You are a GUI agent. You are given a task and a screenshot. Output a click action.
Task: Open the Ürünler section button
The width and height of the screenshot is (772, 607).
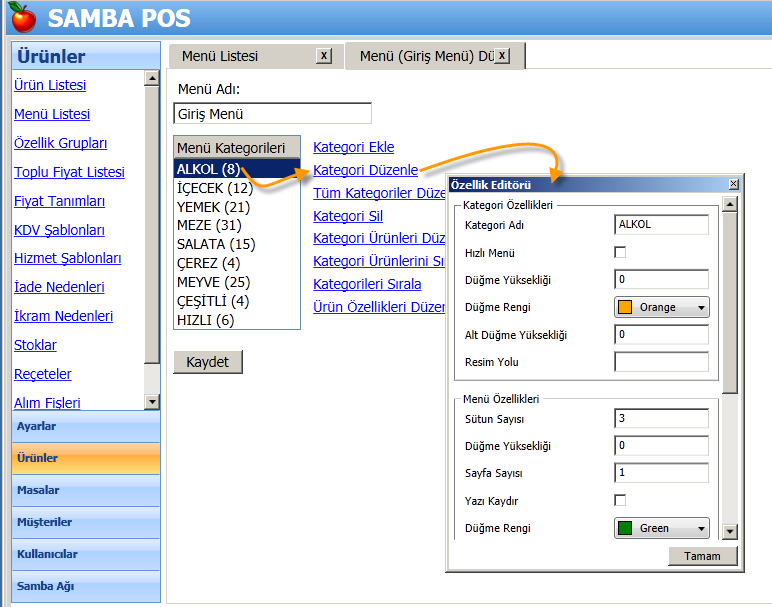[x=86, y=458]
